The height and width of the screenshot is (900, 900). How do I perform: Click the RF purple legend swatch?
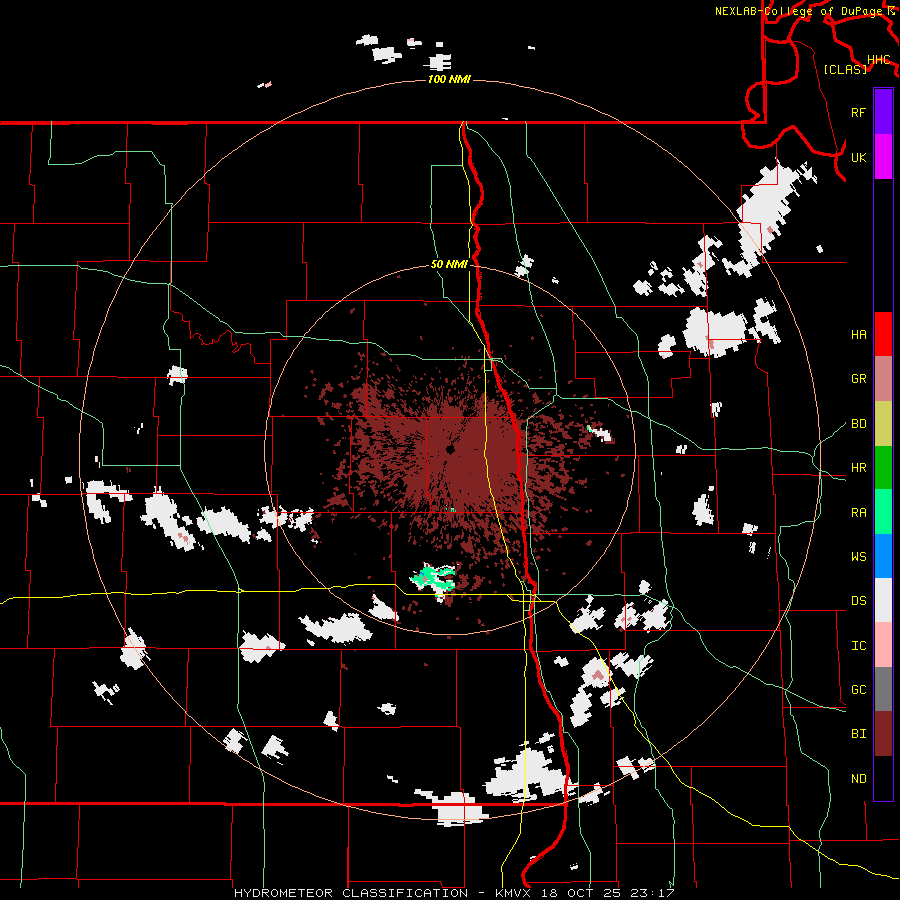(883, 112)
